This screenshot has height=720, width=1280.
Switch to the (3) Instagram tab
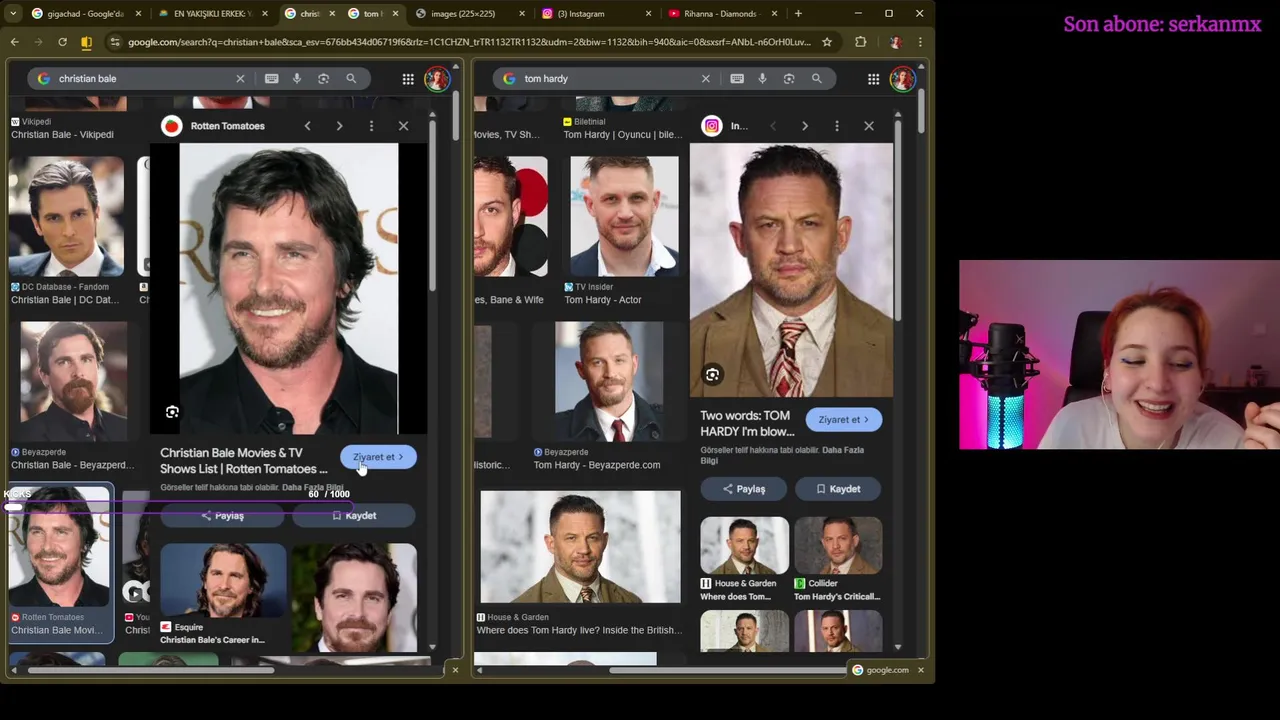(596, 13)
